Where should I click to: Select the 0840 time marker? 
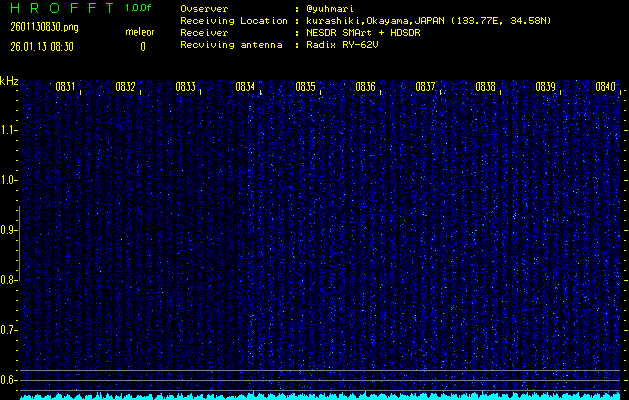click(x=605, y=87)
